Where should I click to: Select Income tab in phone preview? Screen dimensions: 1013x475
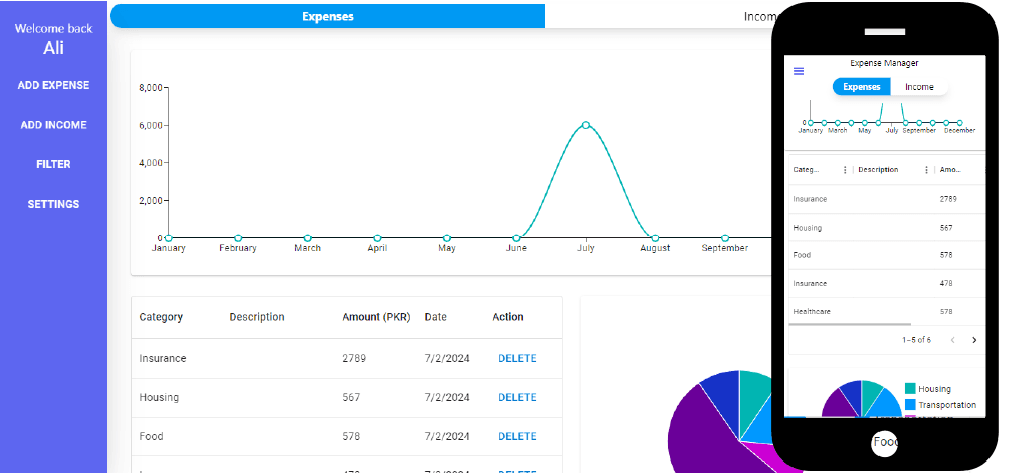click(919, 87)
